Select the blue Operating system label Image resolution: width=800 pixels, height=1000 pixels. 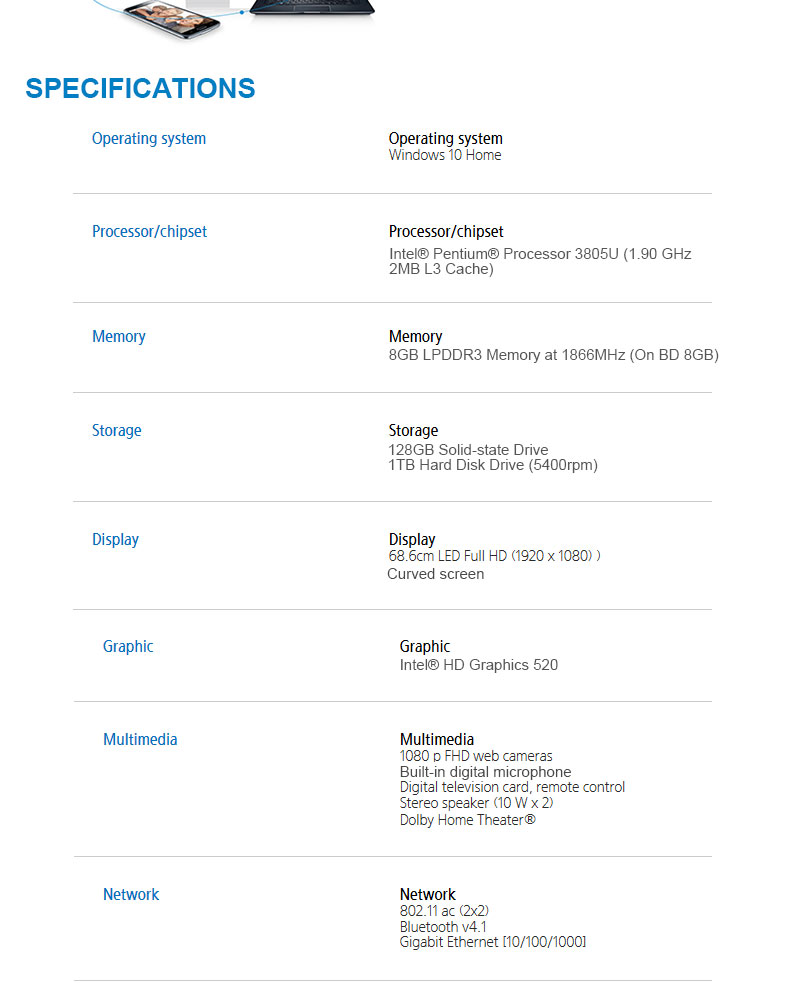[149, 139]
